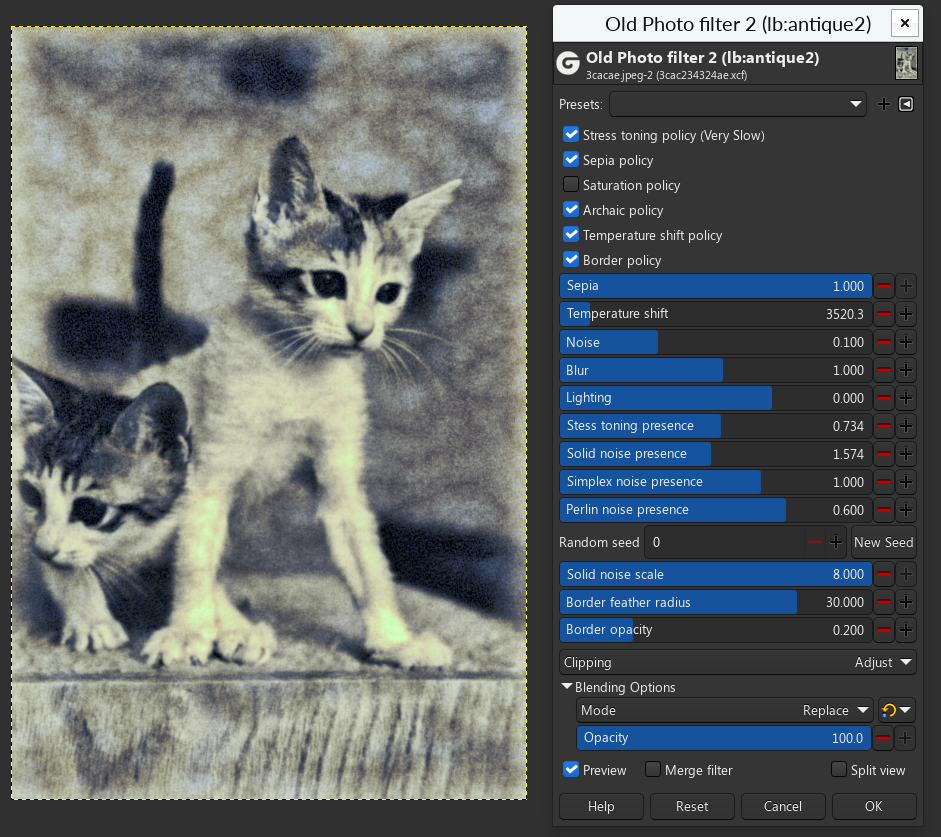The image size is (941, 837).
Task: Cancel the Old Photo filter dialog
Action: tap(783, 806)
